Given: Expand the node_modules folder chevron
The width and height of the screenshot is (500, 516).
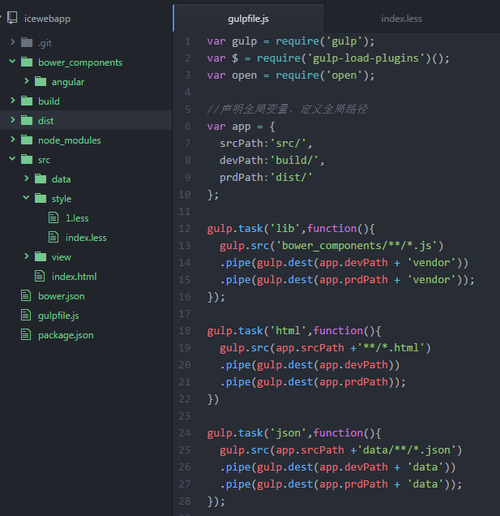Looking at the screenshot, I should pos(13,139).
